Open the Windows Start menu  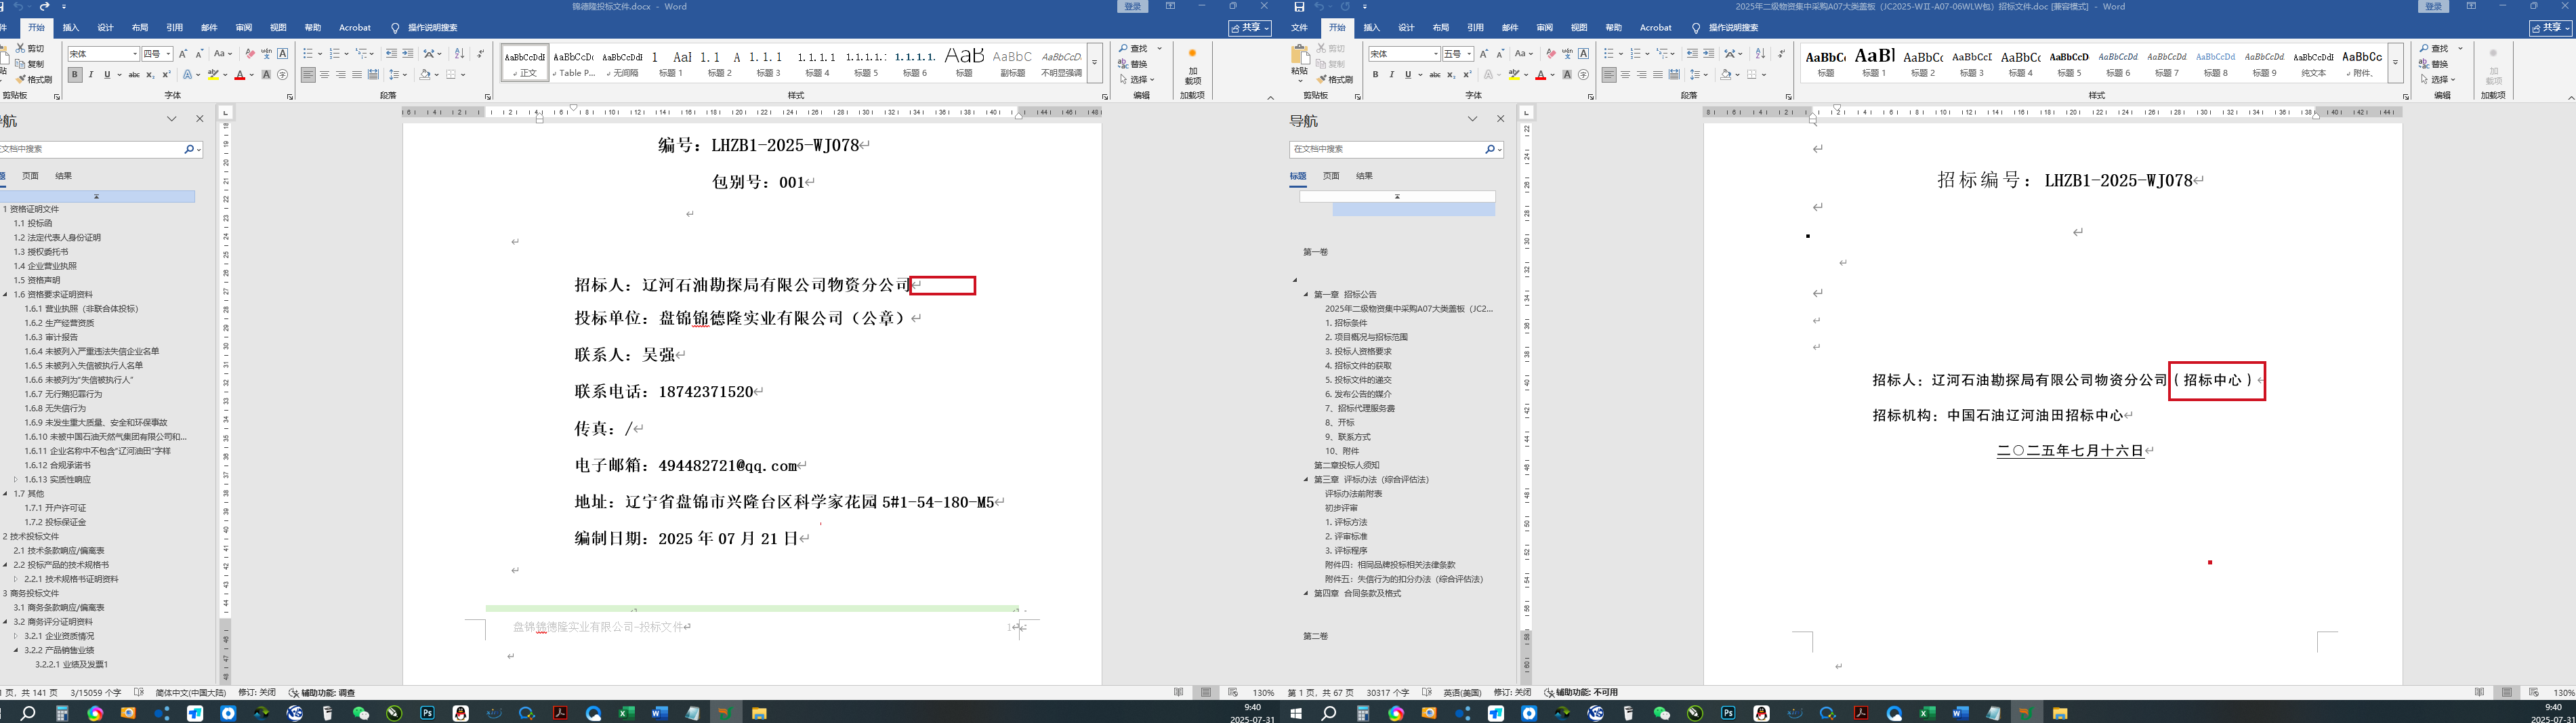(x=1296, y=713)
